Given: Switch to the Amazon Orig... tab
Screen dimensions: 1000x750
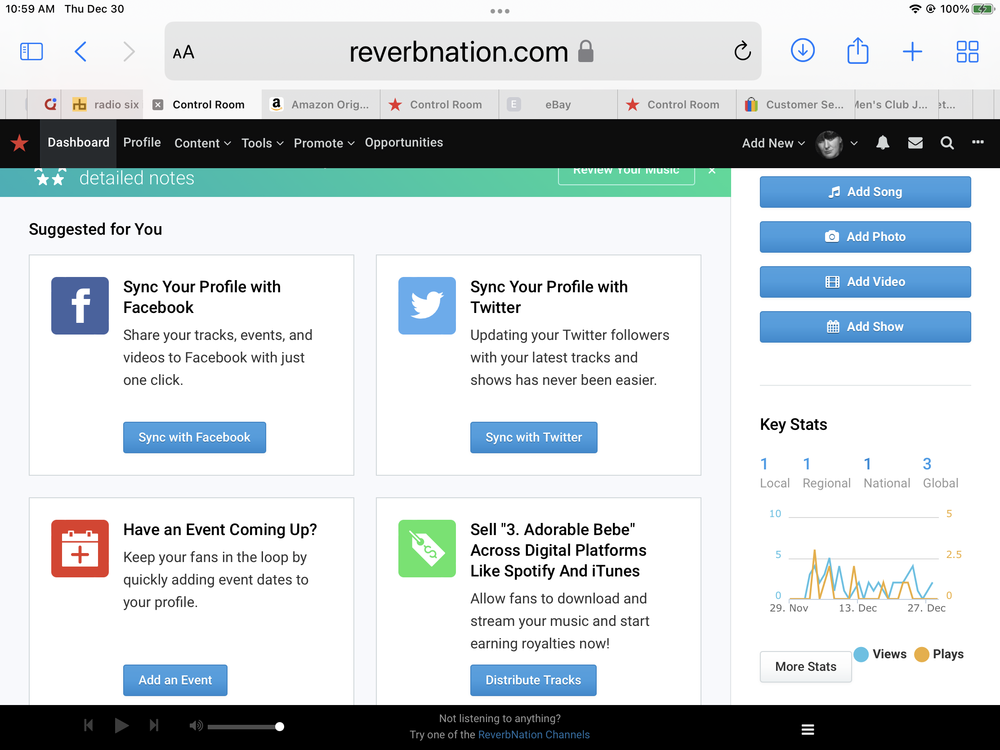Looking at the screenshot, I should (x=321, y=105).
